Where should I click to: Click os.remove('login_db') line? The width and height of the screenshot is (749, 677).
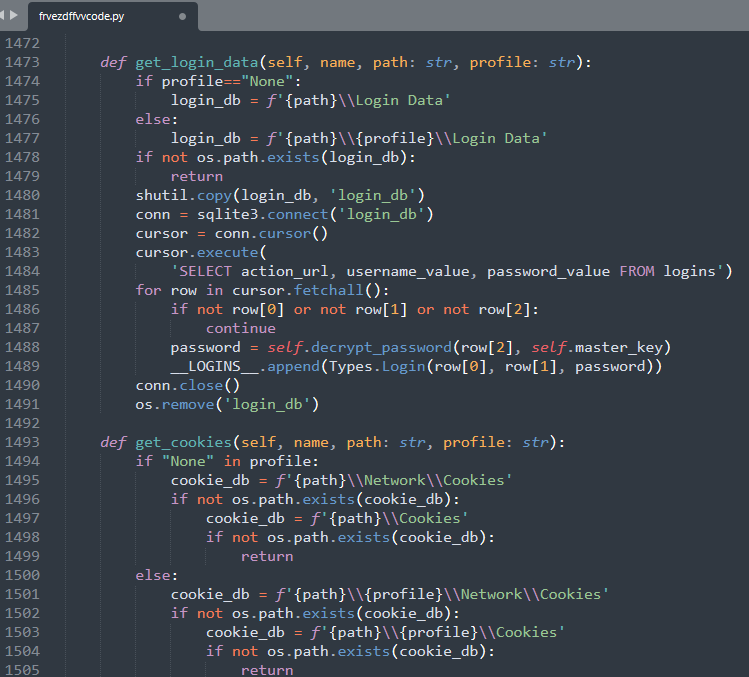pos(227,405)
